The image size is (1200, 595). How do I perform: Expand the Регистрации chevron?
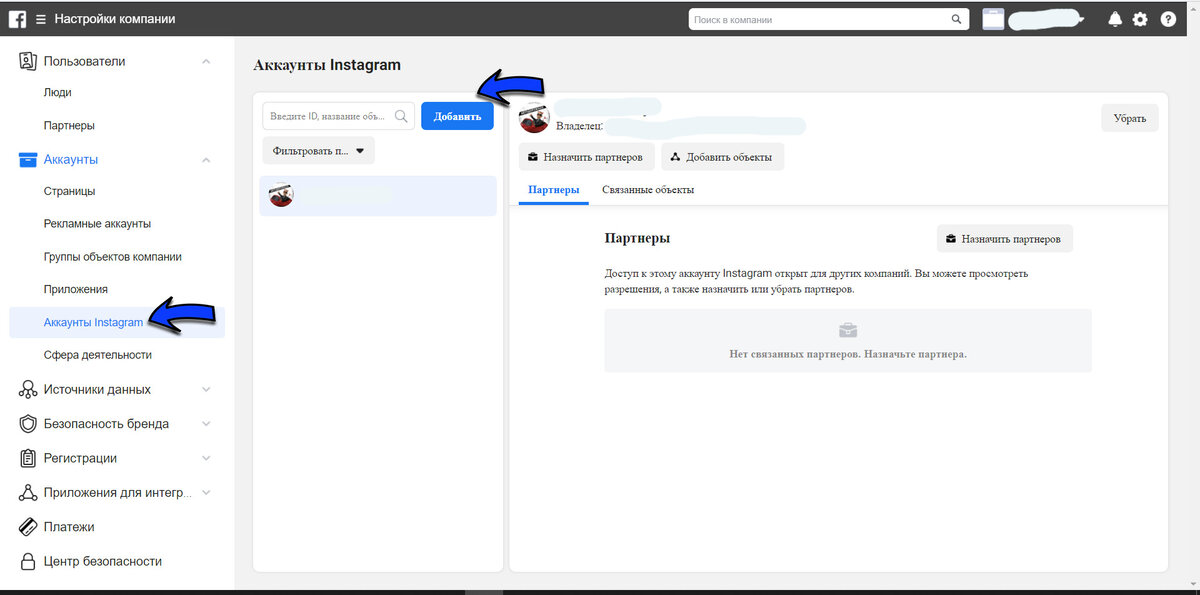206,458
